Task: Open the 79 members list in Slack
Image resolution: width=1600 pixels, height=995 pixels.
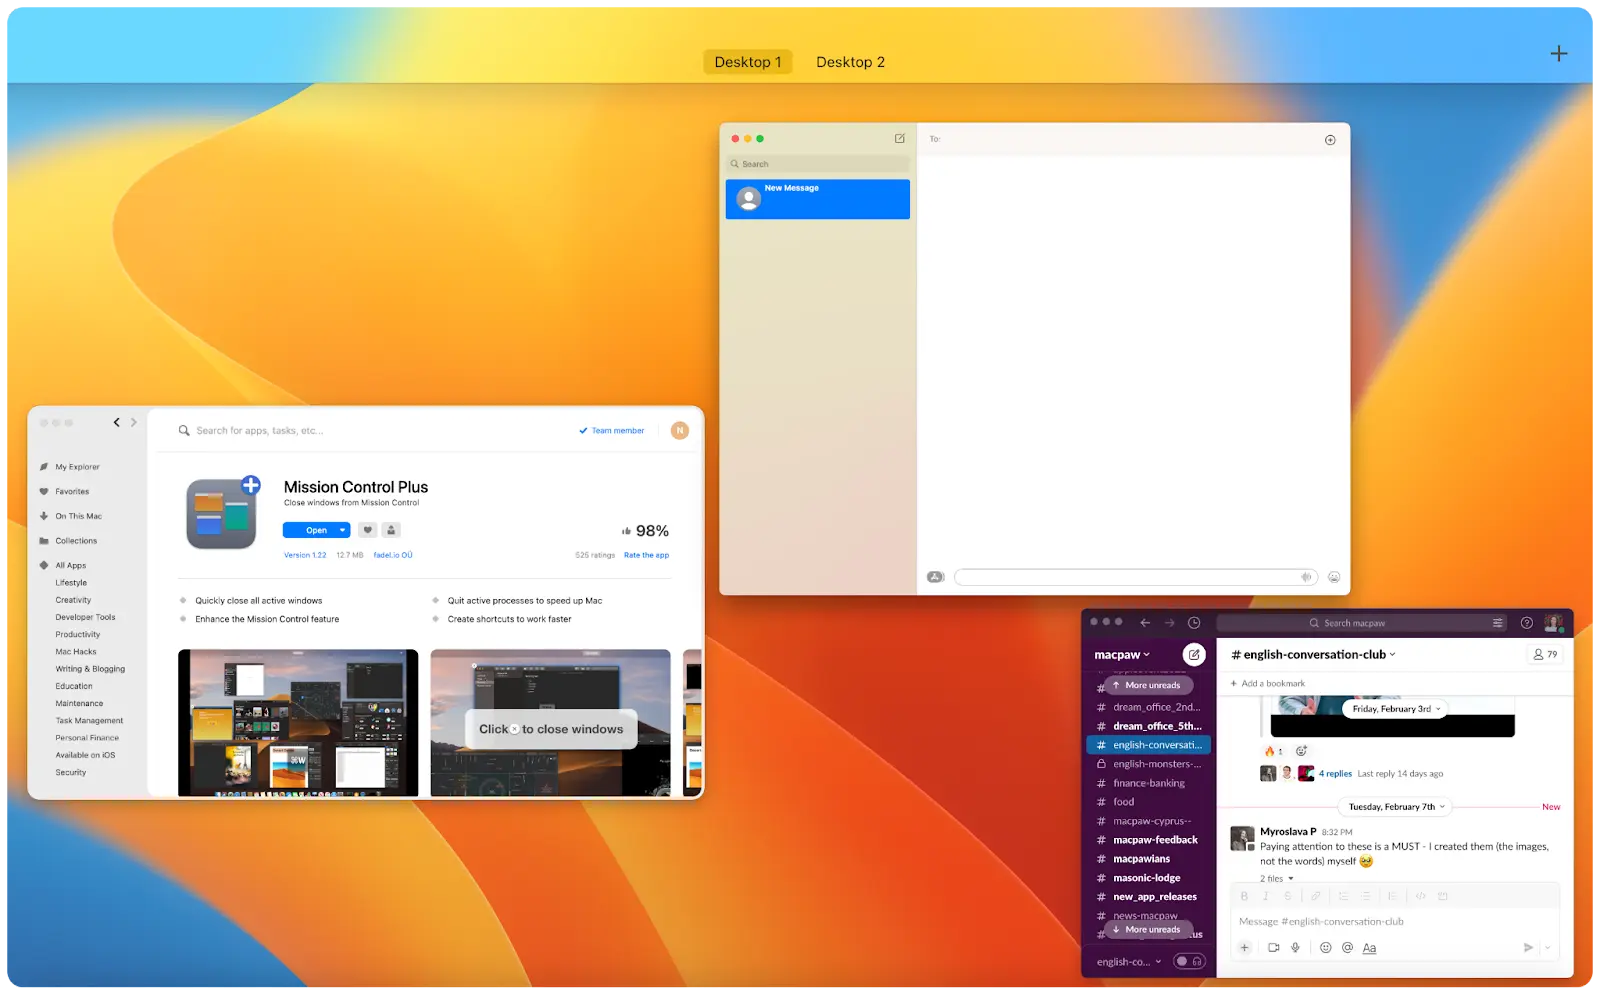Action: pos(1545,654)
